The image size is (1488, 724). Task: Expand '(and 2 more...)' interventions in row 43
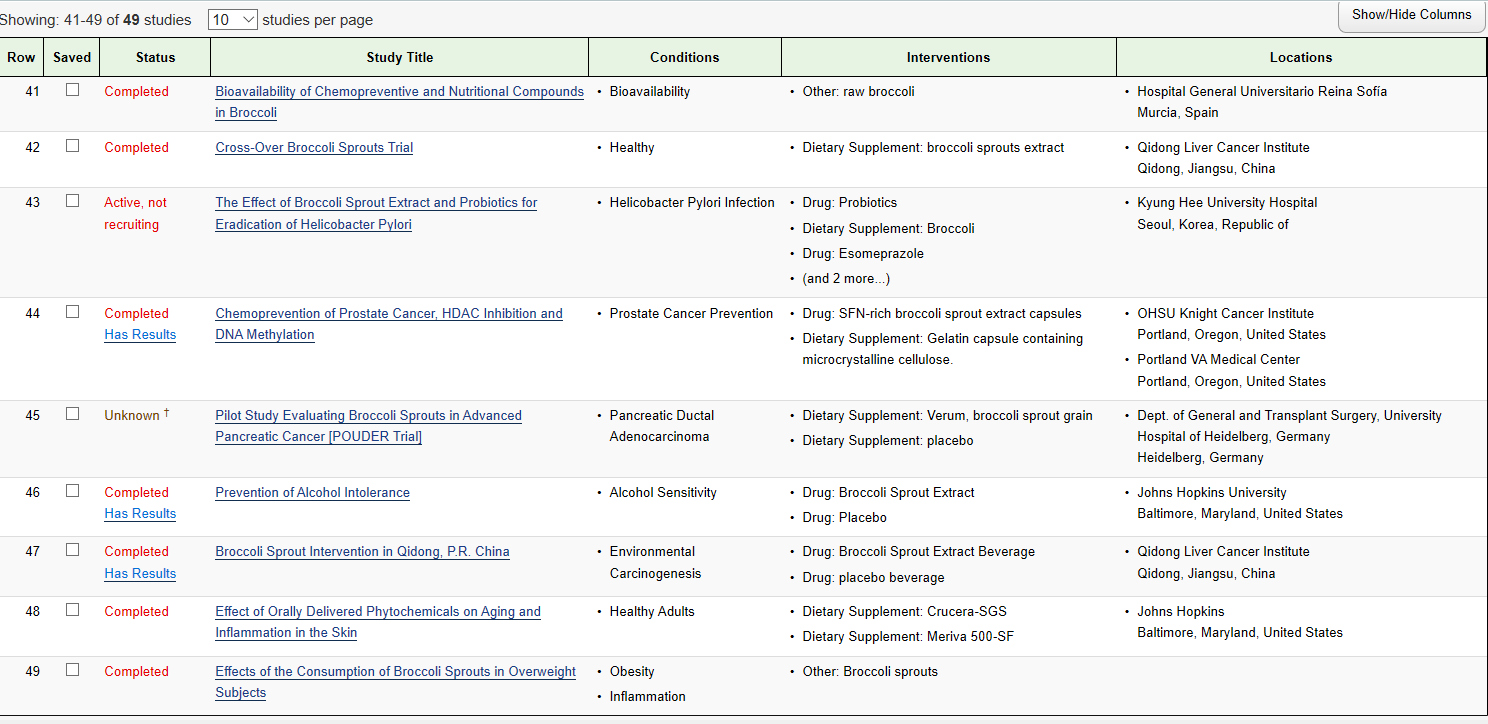tap(845, 278)
